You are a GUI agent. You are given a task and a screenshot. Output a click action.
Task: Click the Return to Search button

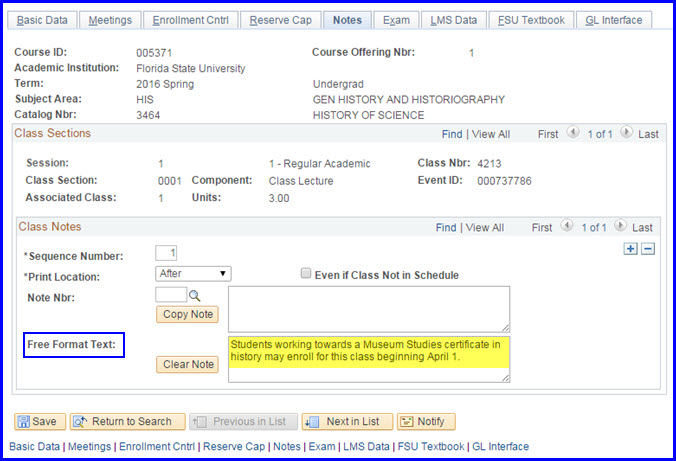point(128,421)
